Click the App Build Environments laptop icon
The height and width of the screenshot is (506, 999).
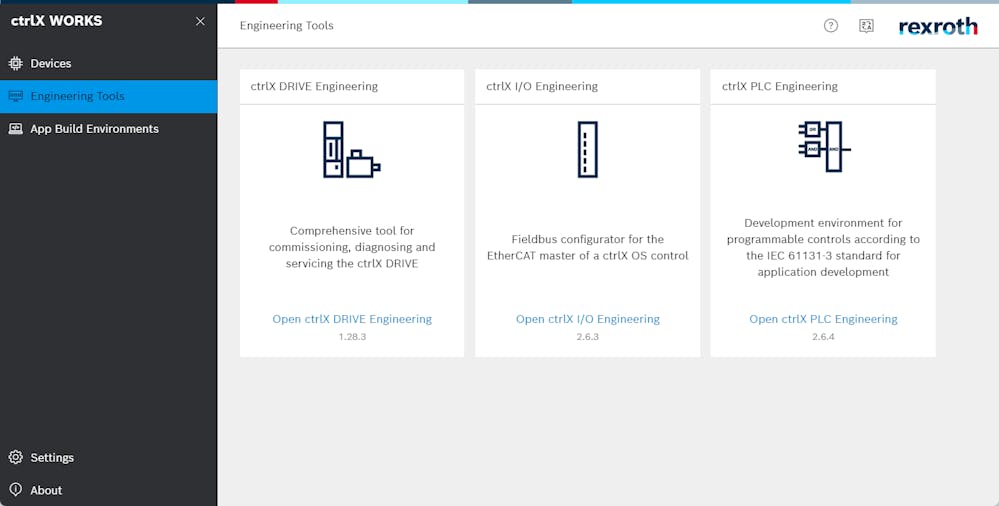coord(15,129)
